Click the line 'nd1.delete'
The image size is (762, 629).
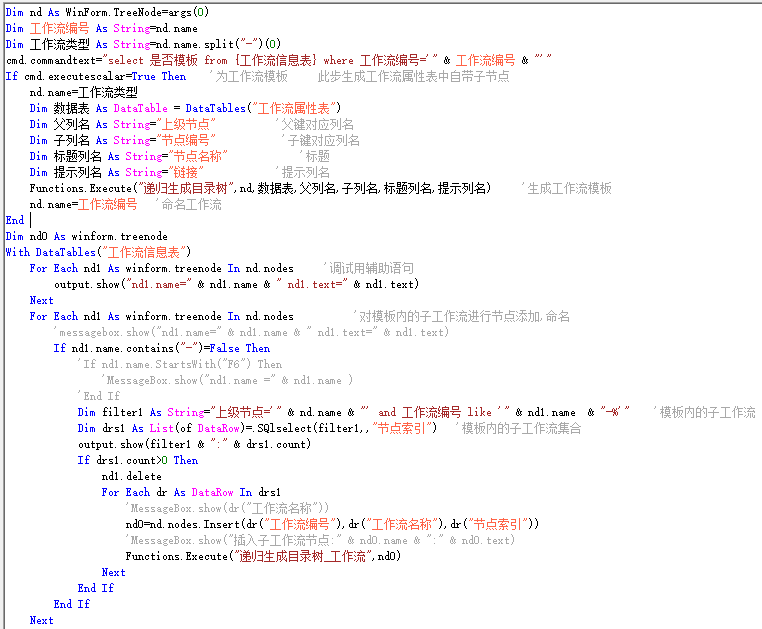[131, 476]
